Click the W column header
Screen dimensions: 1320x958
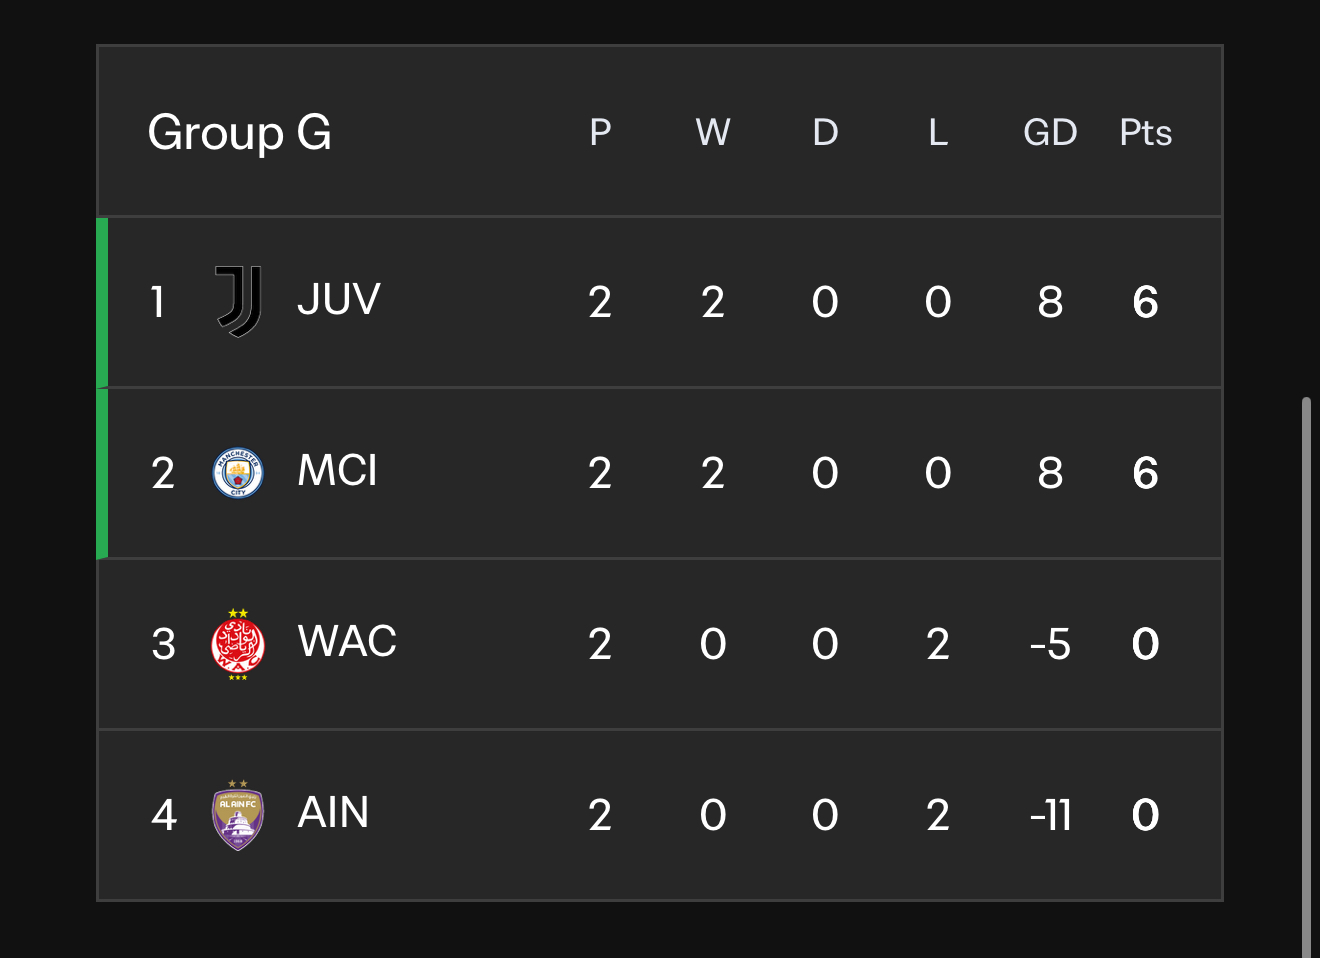(x=713, y=132)
